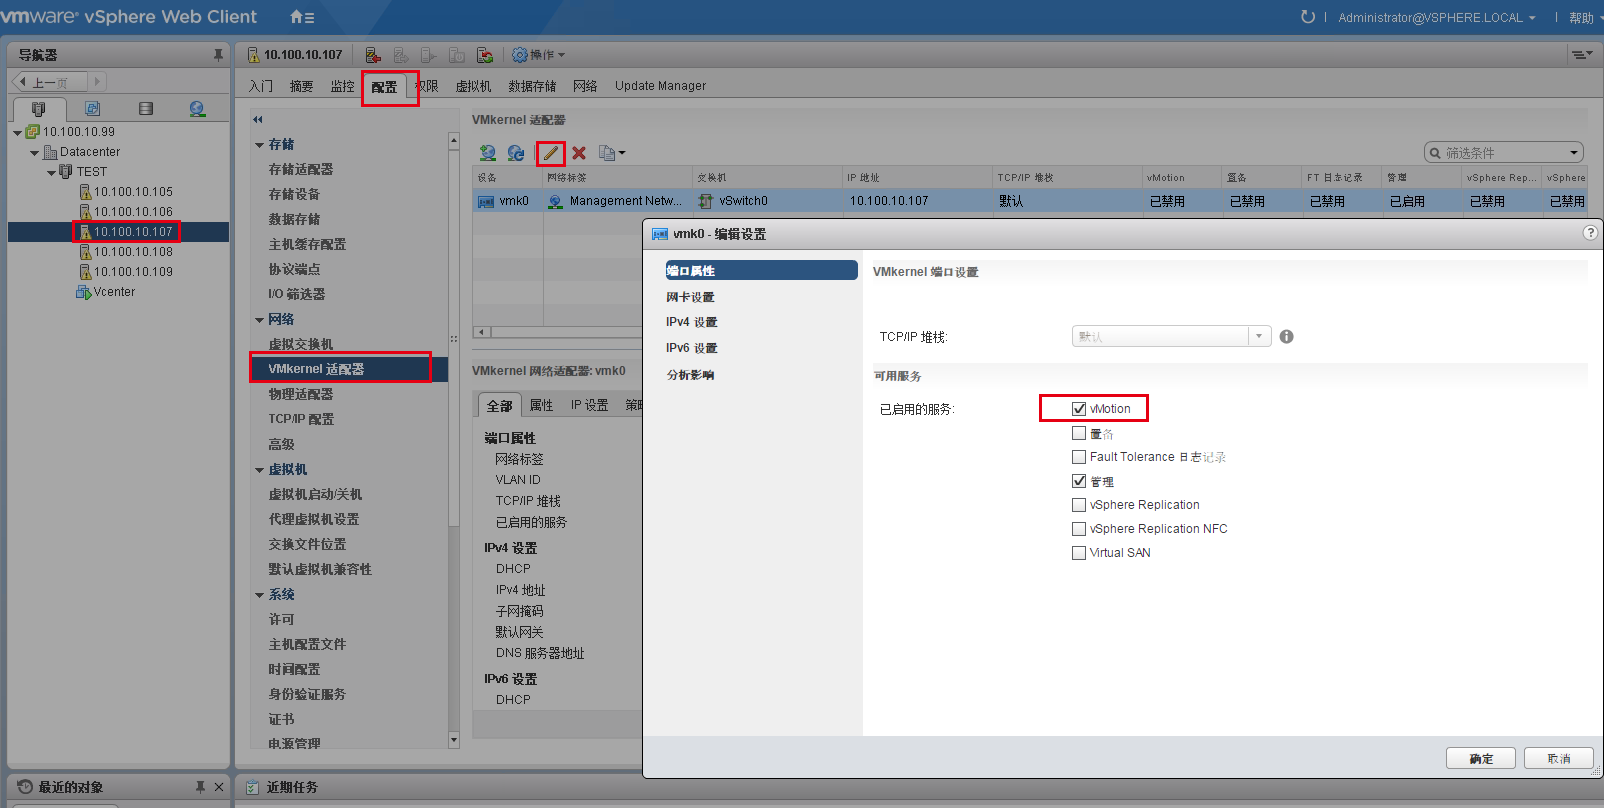Click the sidebar scroll down arrow

pyautogui.click(x=454, y=740)
